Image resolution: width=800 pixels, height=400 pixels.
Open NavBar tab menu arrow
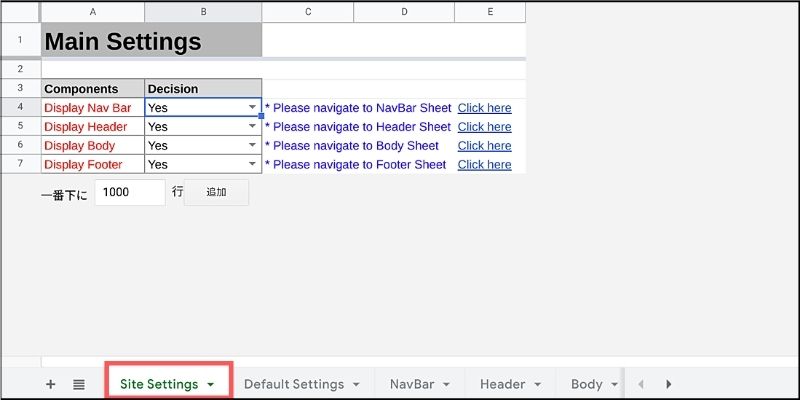tap(446, 385)
